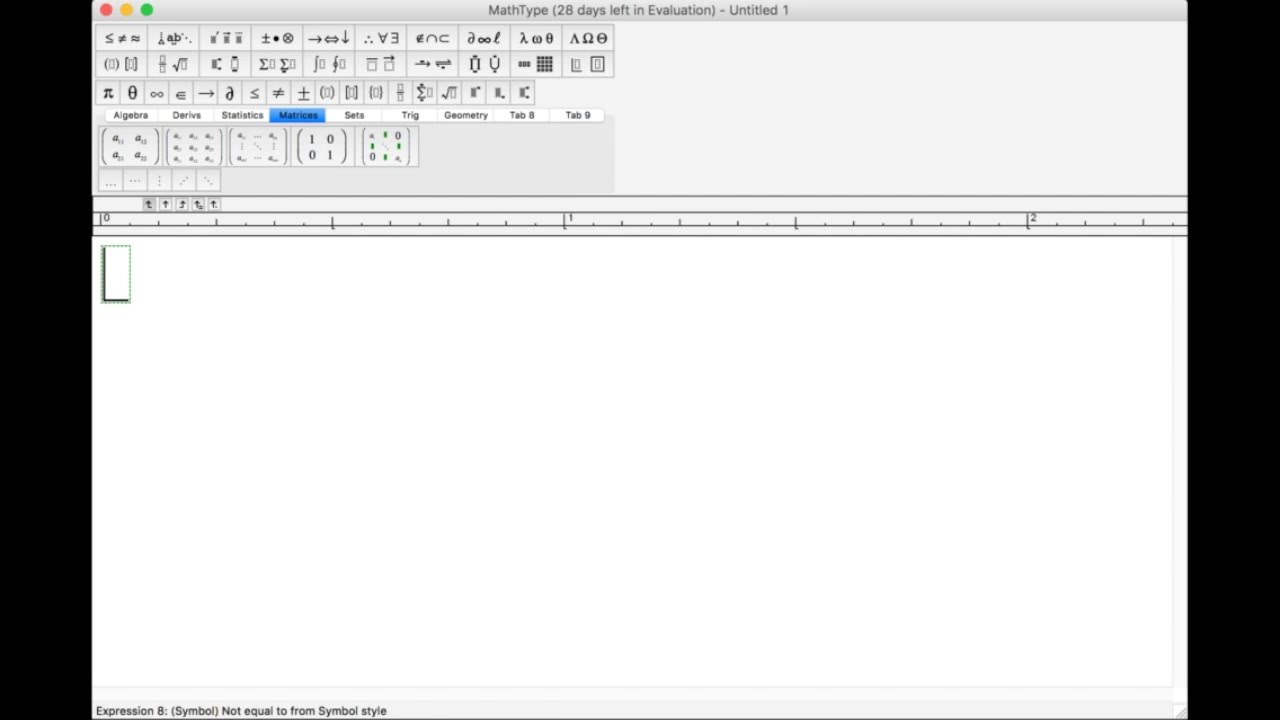
Task: Insert the square root template
Action: pyautogui.click(x=449, y=93)
